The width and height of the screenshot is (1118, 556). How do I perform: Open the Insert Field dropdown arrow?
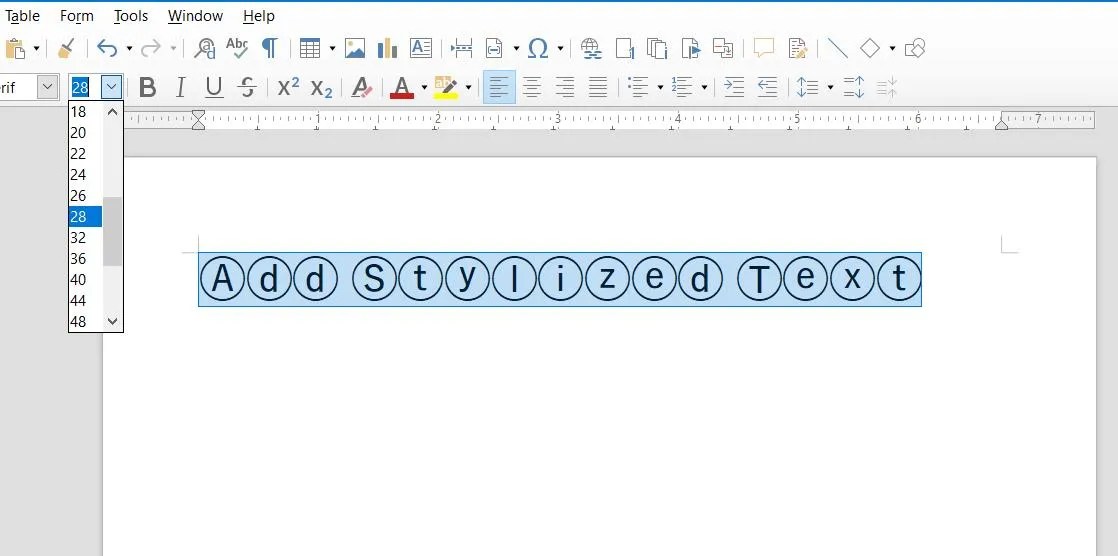point(516,48)
